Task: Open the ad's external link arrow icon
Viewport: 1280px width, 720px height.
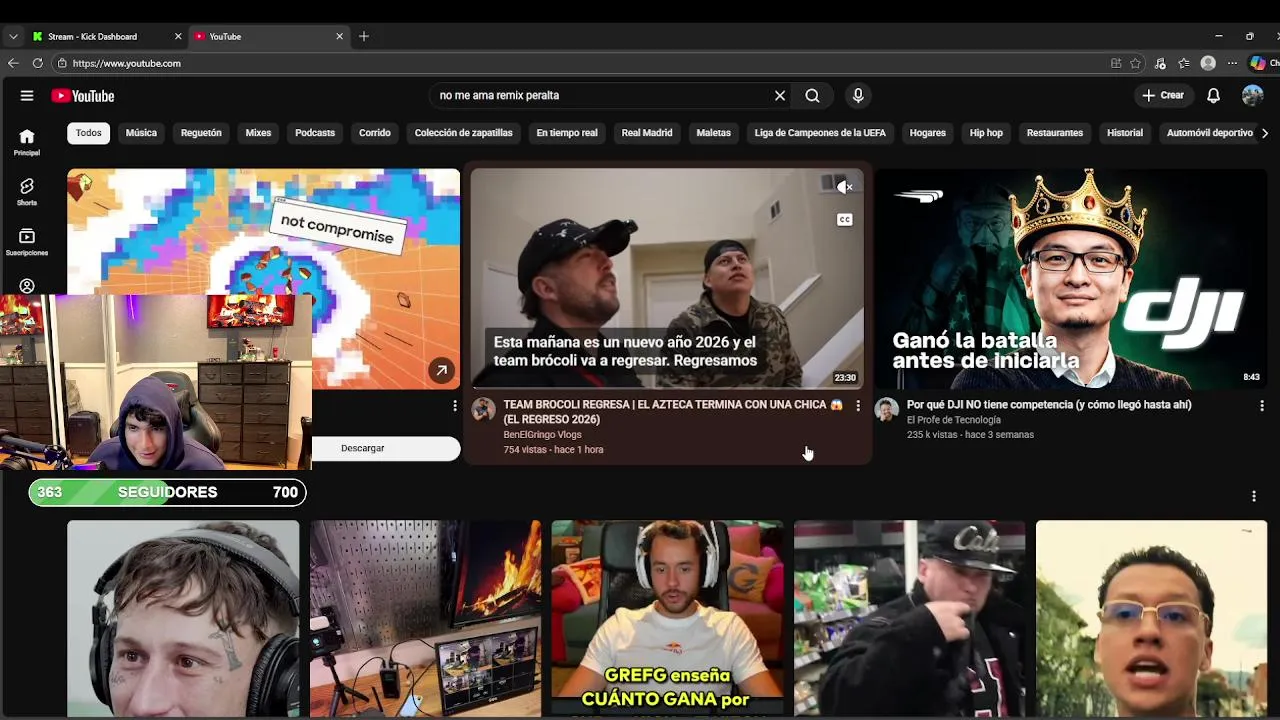Action: 441,371
